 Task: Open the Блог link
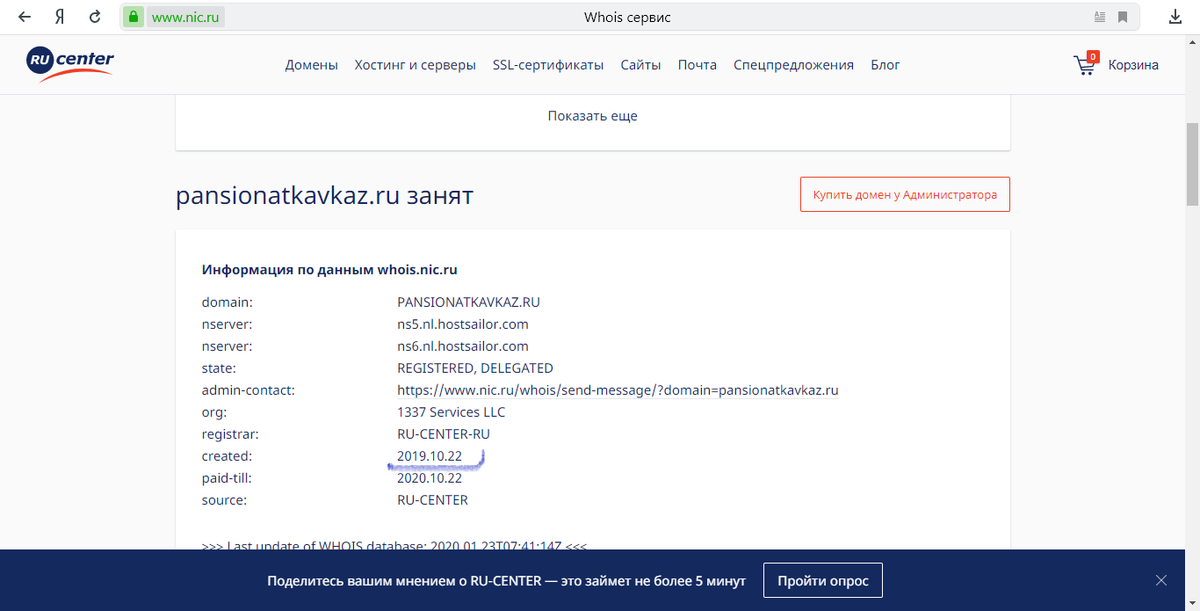click(885, 64)
